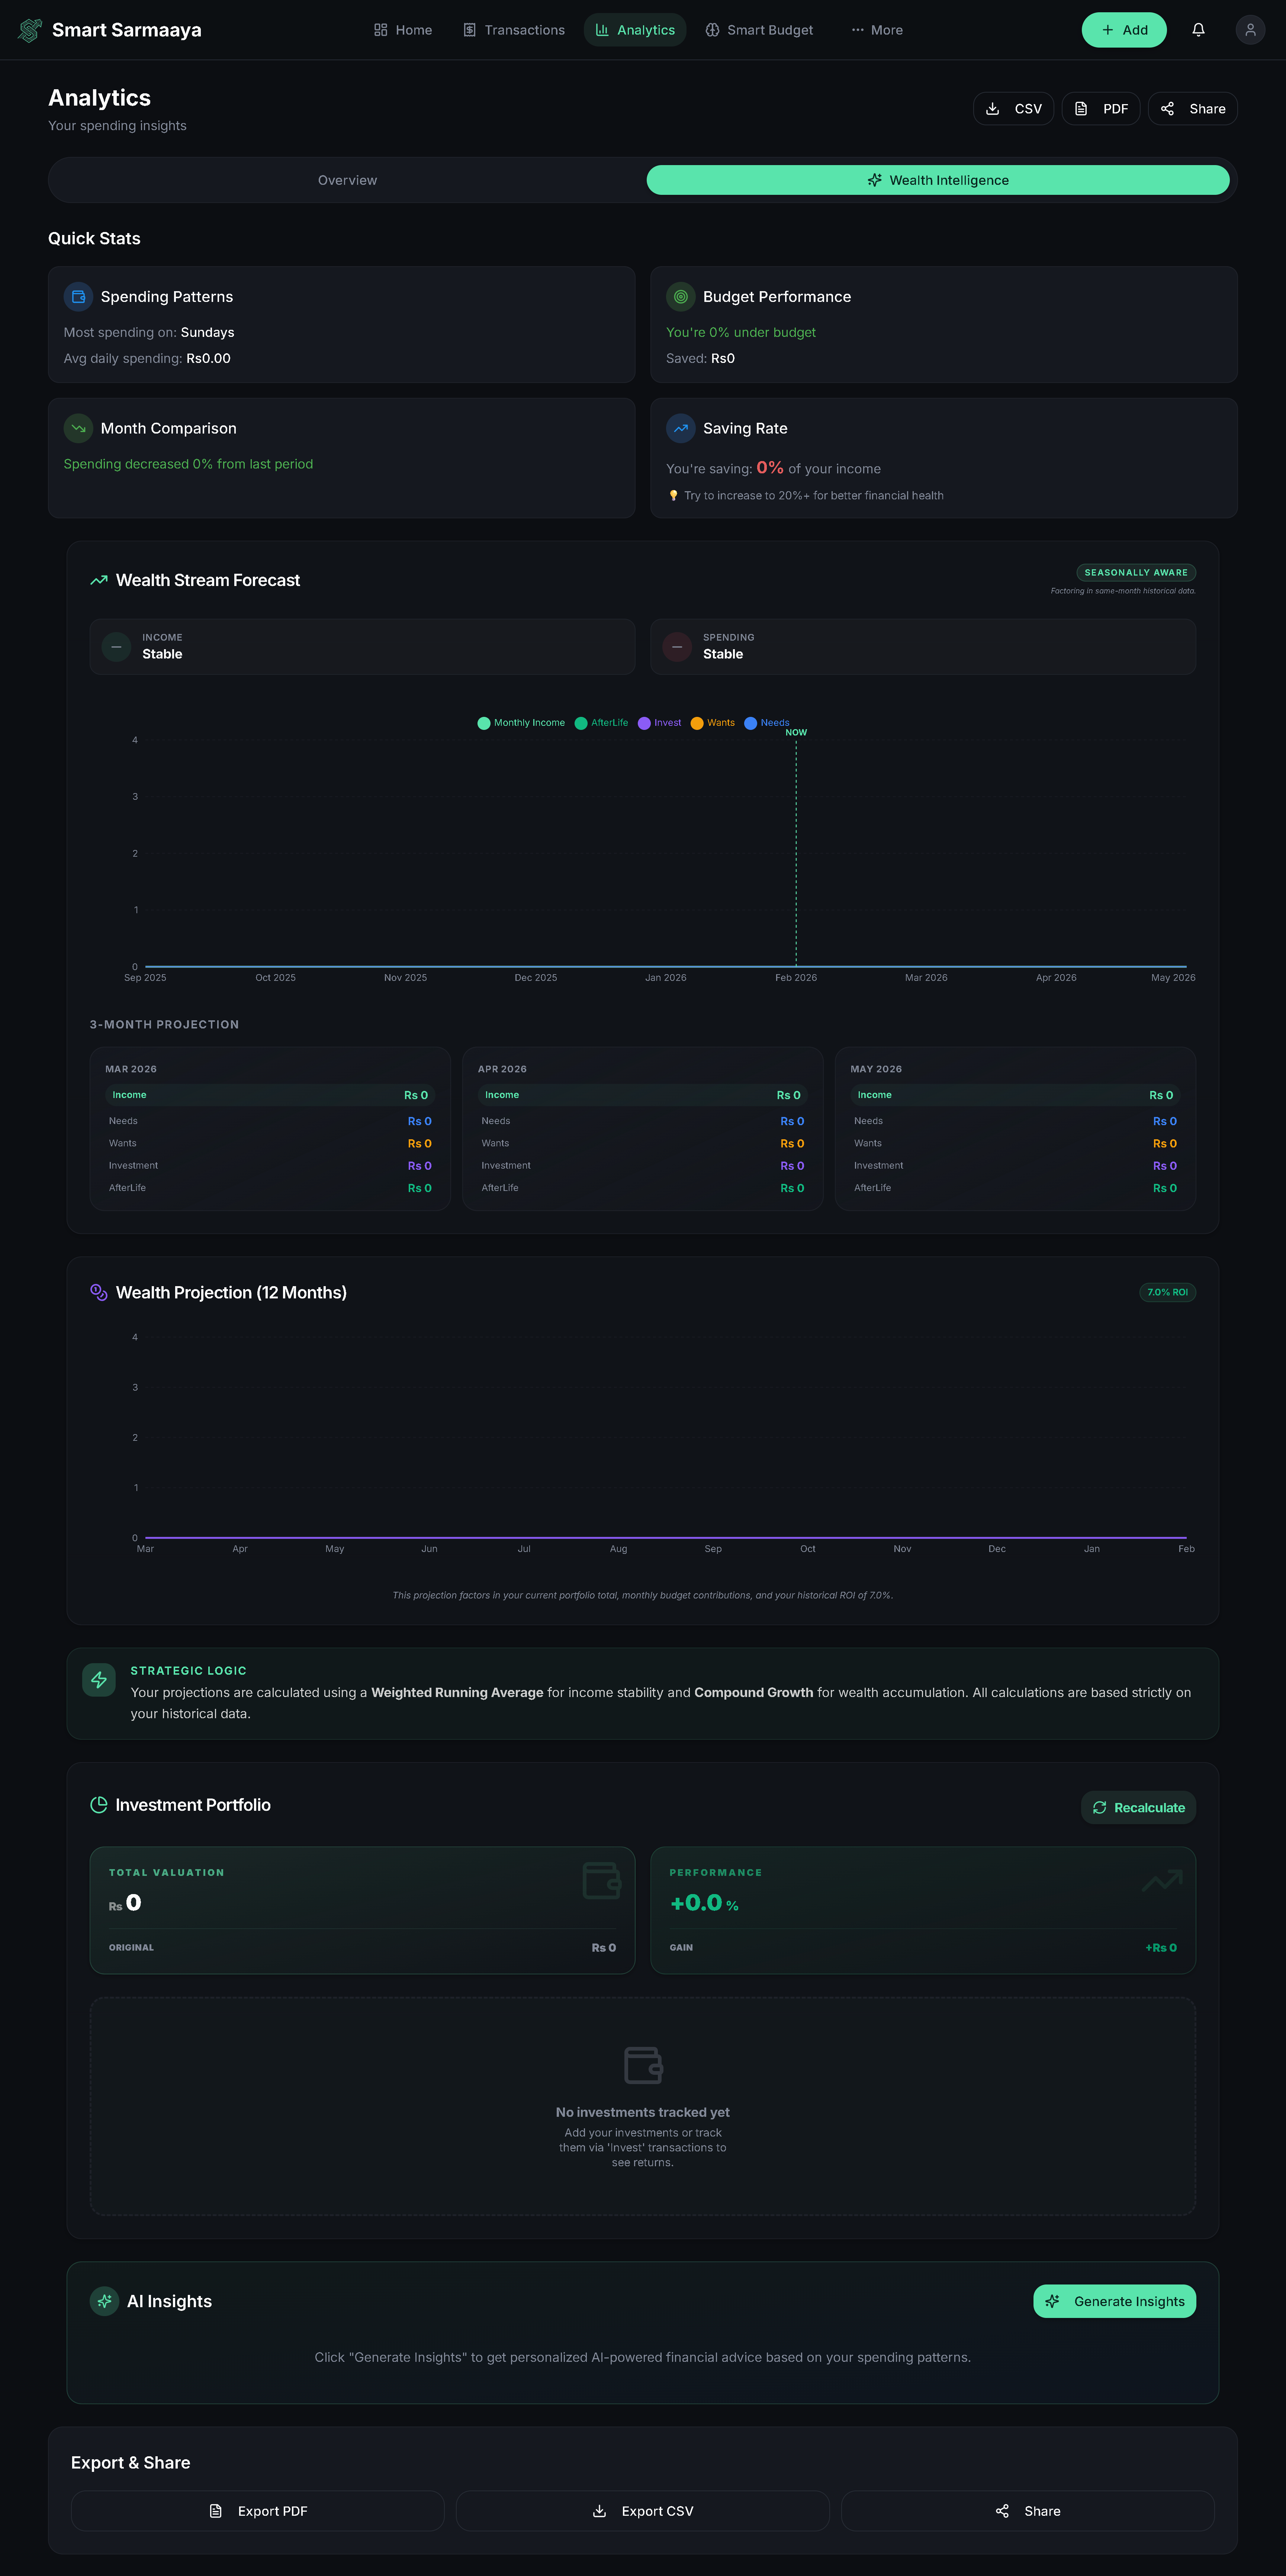Image resolution: width=1286 pixels, height=2576 pixels.
Task: Expand the More navigation menu
Action: point(877,30)
